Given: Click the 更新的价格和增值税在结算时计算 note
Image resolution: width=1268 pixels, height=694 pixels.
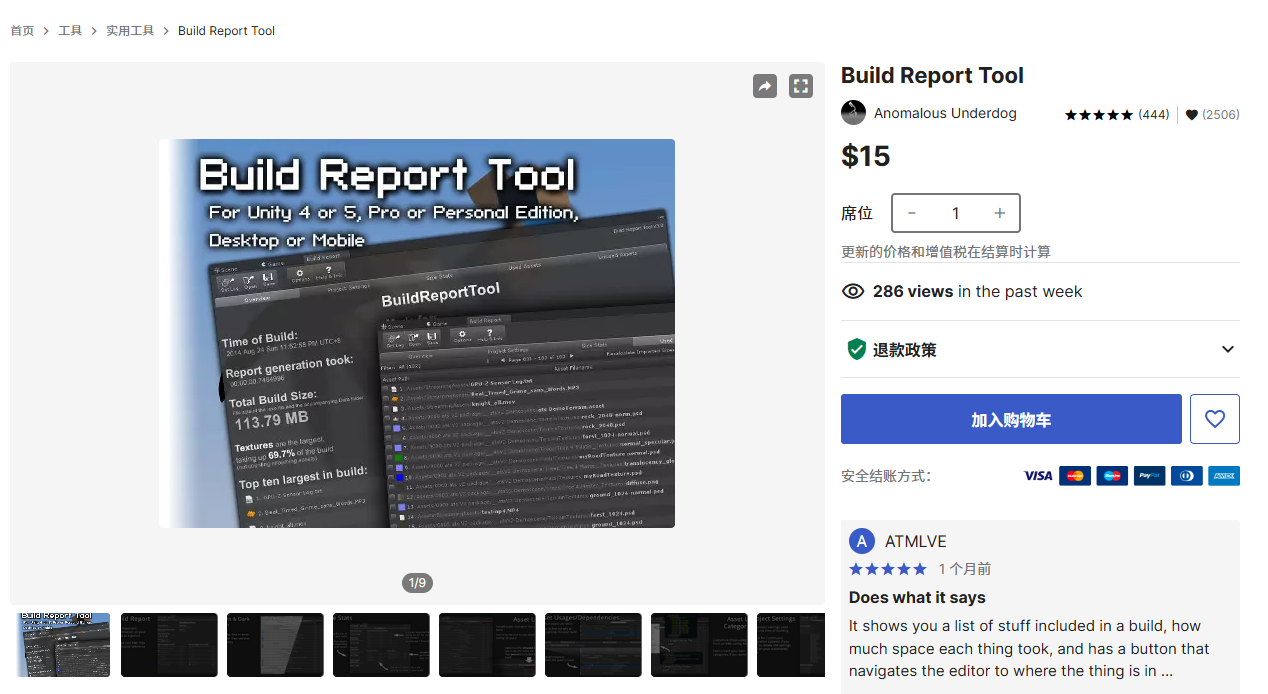Looking at the screenshot, I should click(946, 252).
